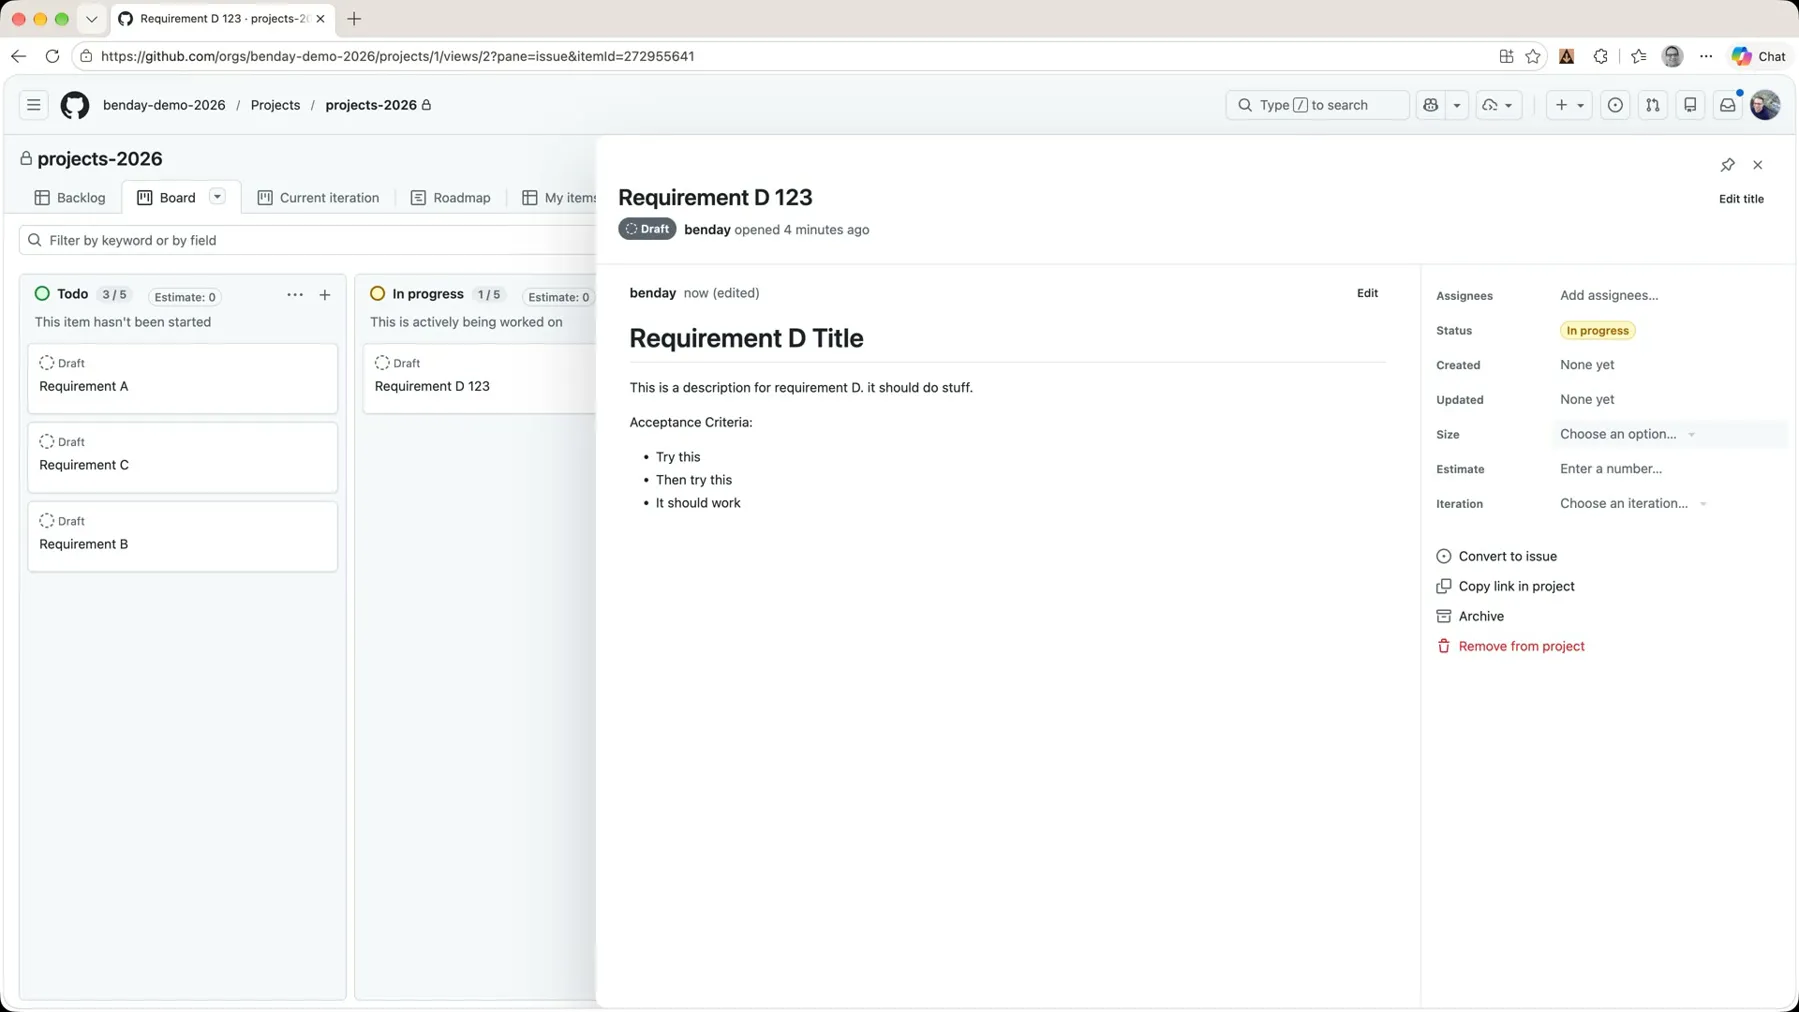Open the user avatar menu
Viewport: 1799px width, 1012px height.
coord(1765,105)
